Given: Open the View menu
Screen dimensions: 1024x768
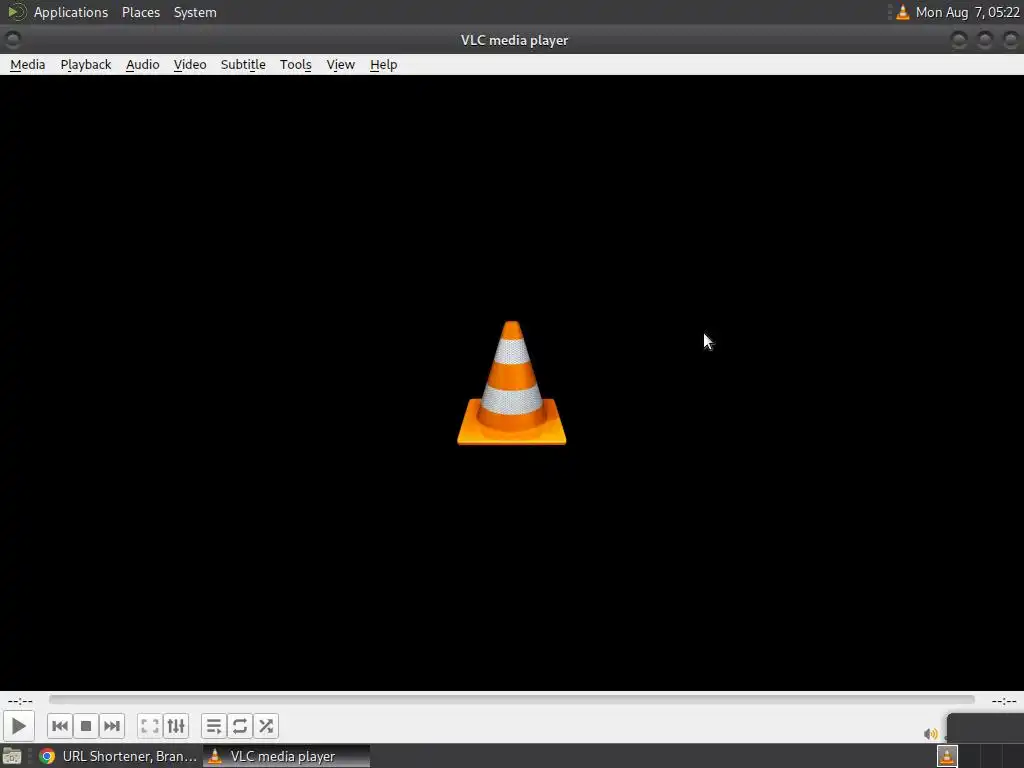Looking at the screenshot, I should pos(340,65).
